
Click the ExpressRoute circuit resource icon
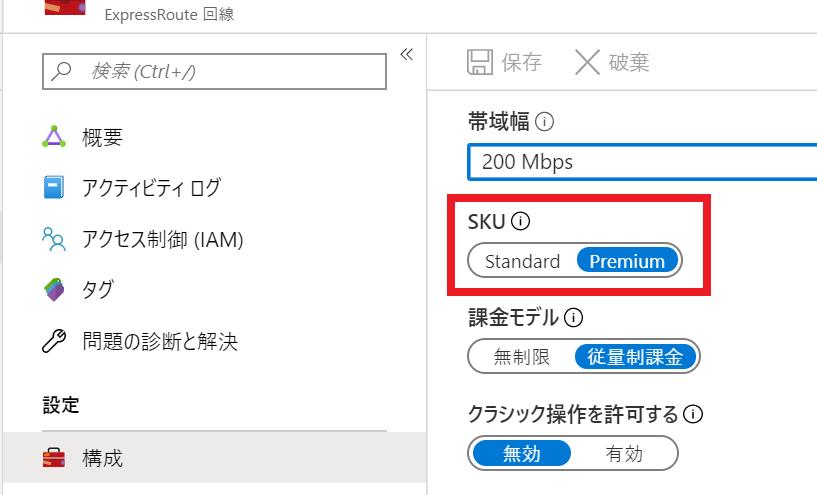coord(64,7)
